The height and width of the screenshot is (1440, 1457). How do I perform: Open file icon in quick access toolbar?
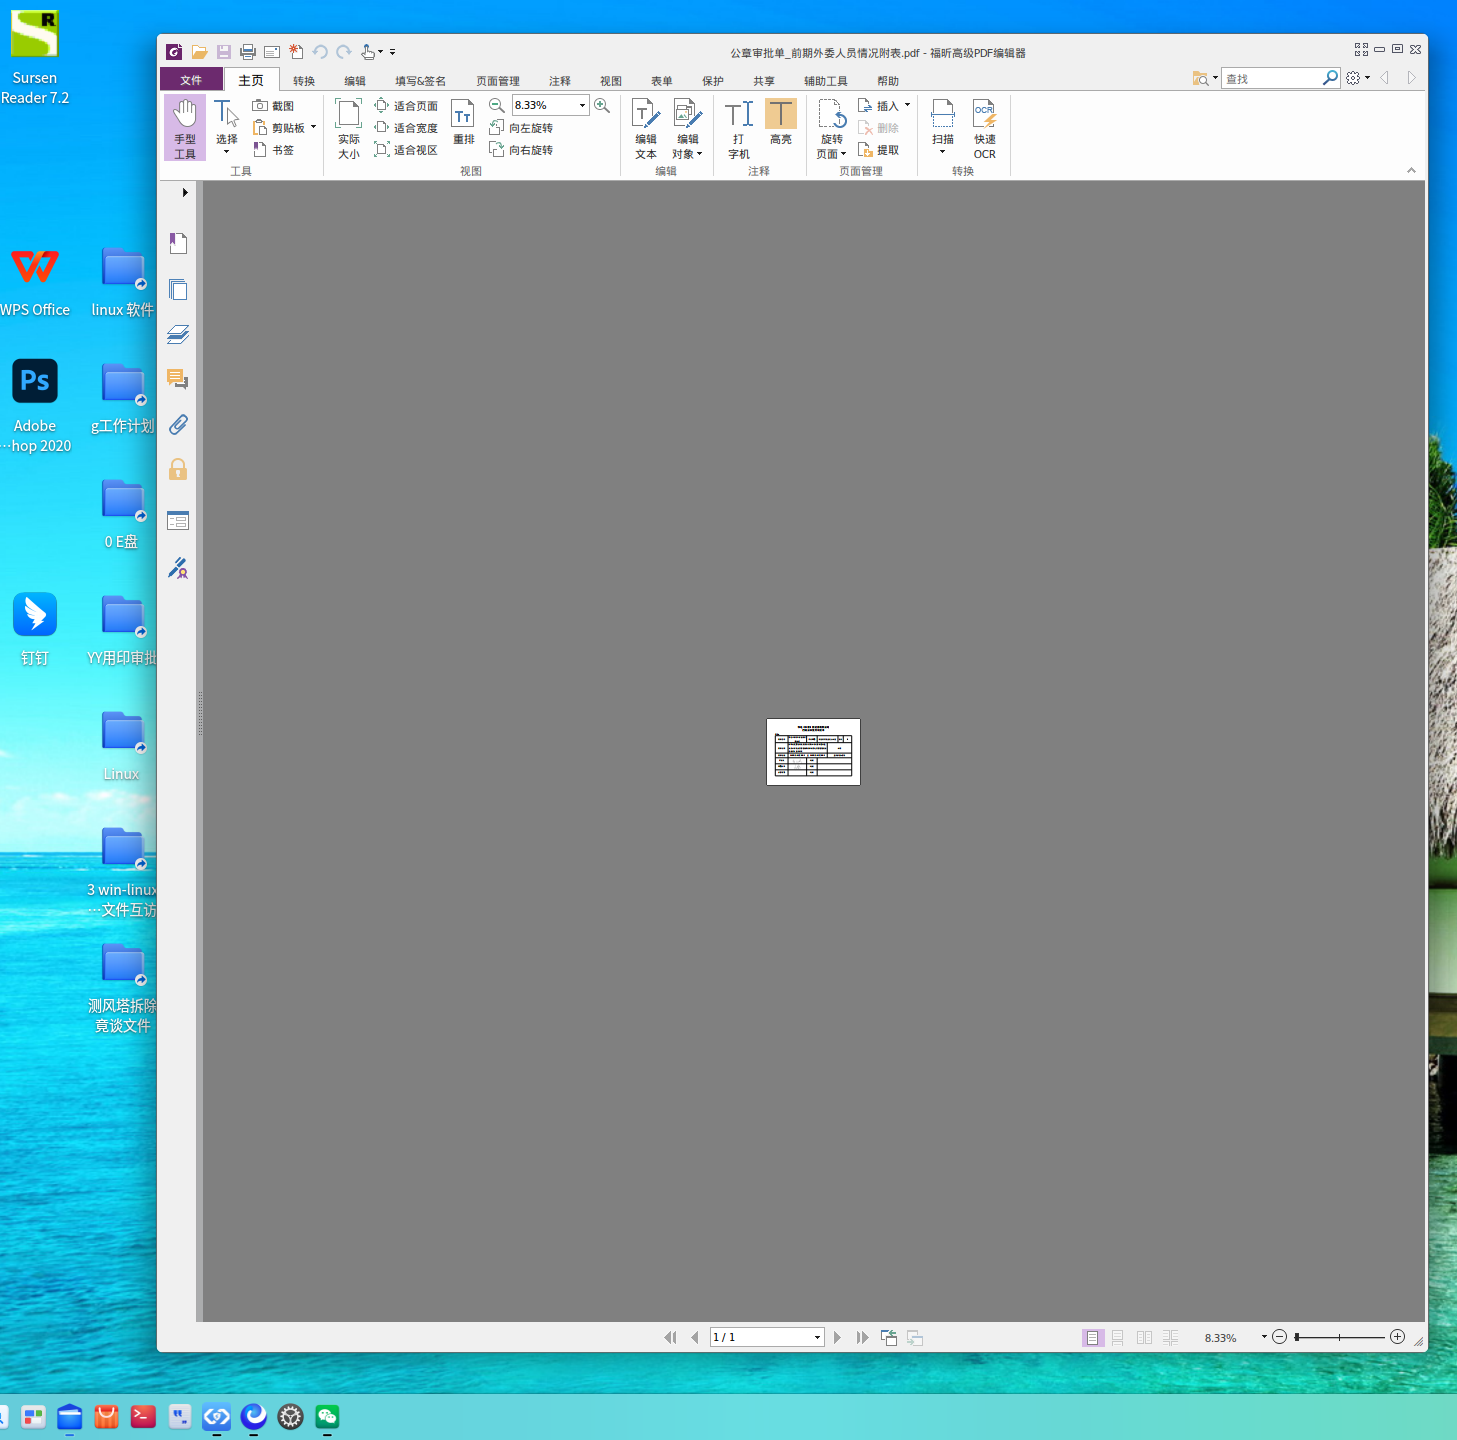pos(200,52)
